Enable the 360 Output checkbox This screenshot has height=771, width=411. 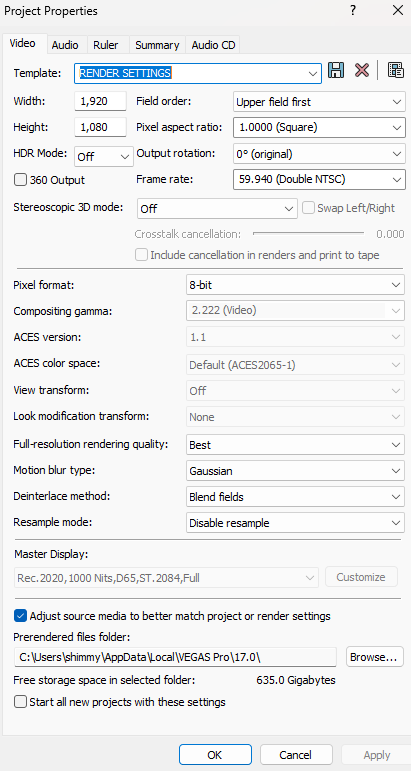pos(20,180)
